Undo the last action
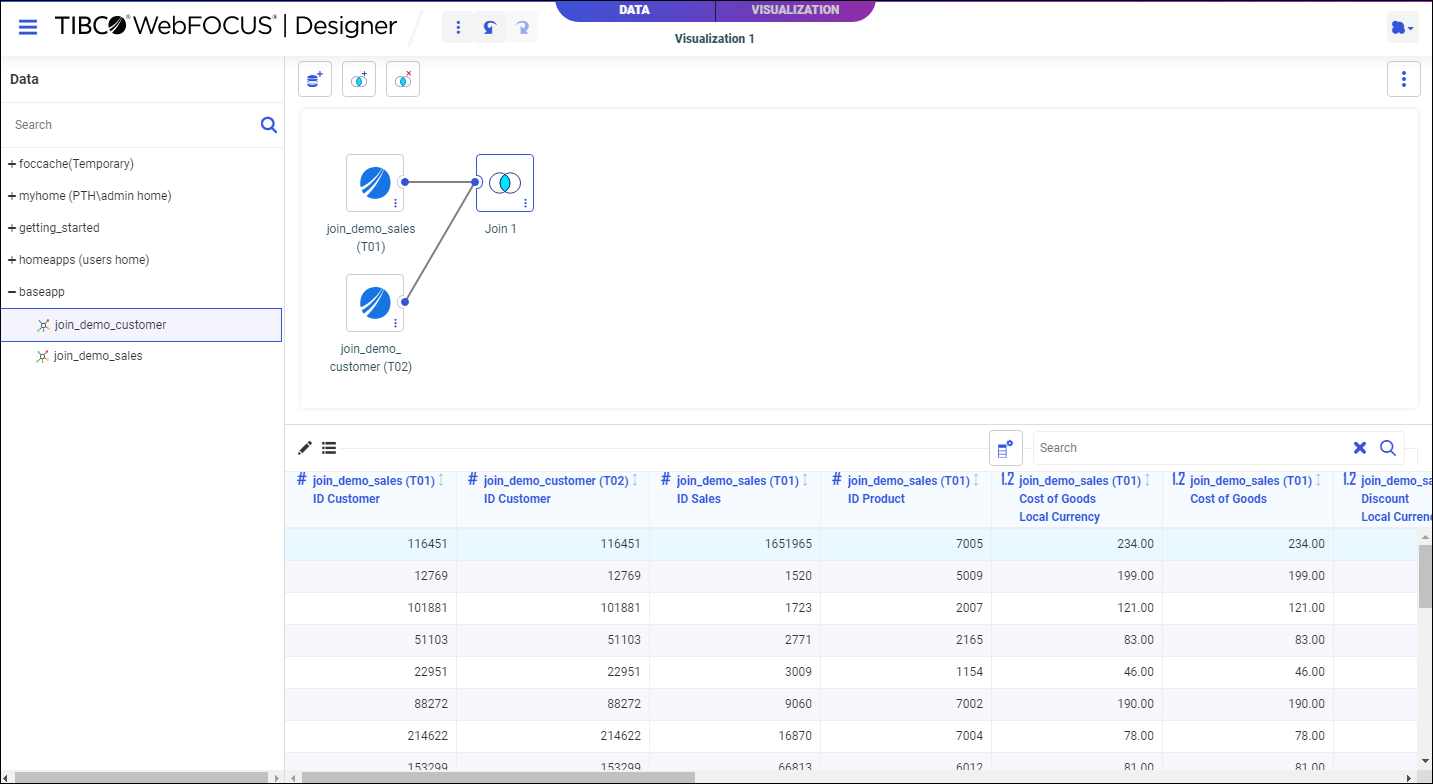Viewport: 1433px width, 784px height. pyautogui.click(x=489, y=28)
